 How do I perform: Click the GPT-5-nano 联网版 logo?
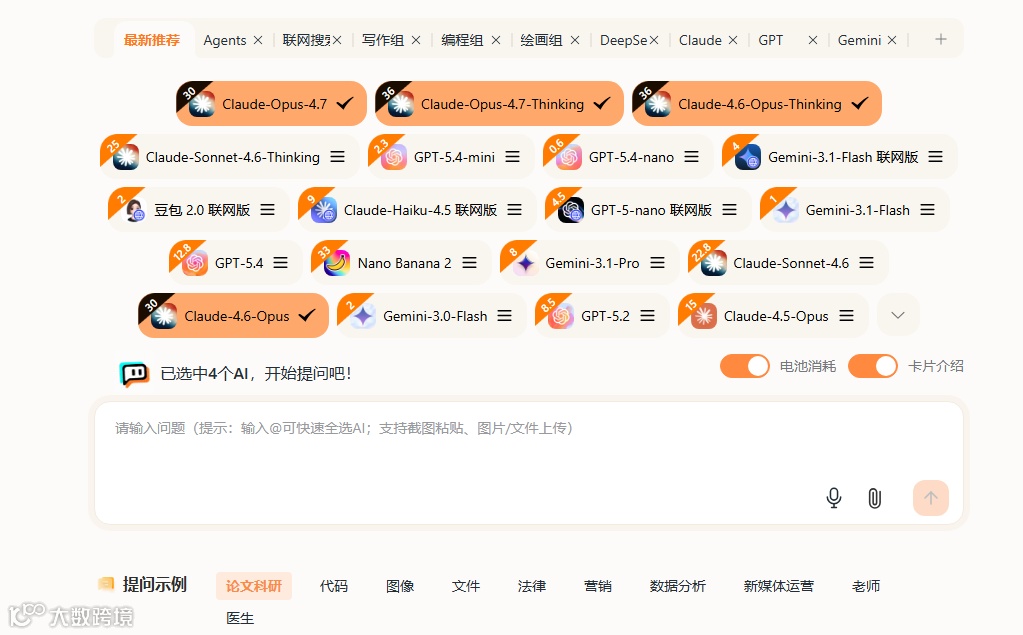[571, 210]
